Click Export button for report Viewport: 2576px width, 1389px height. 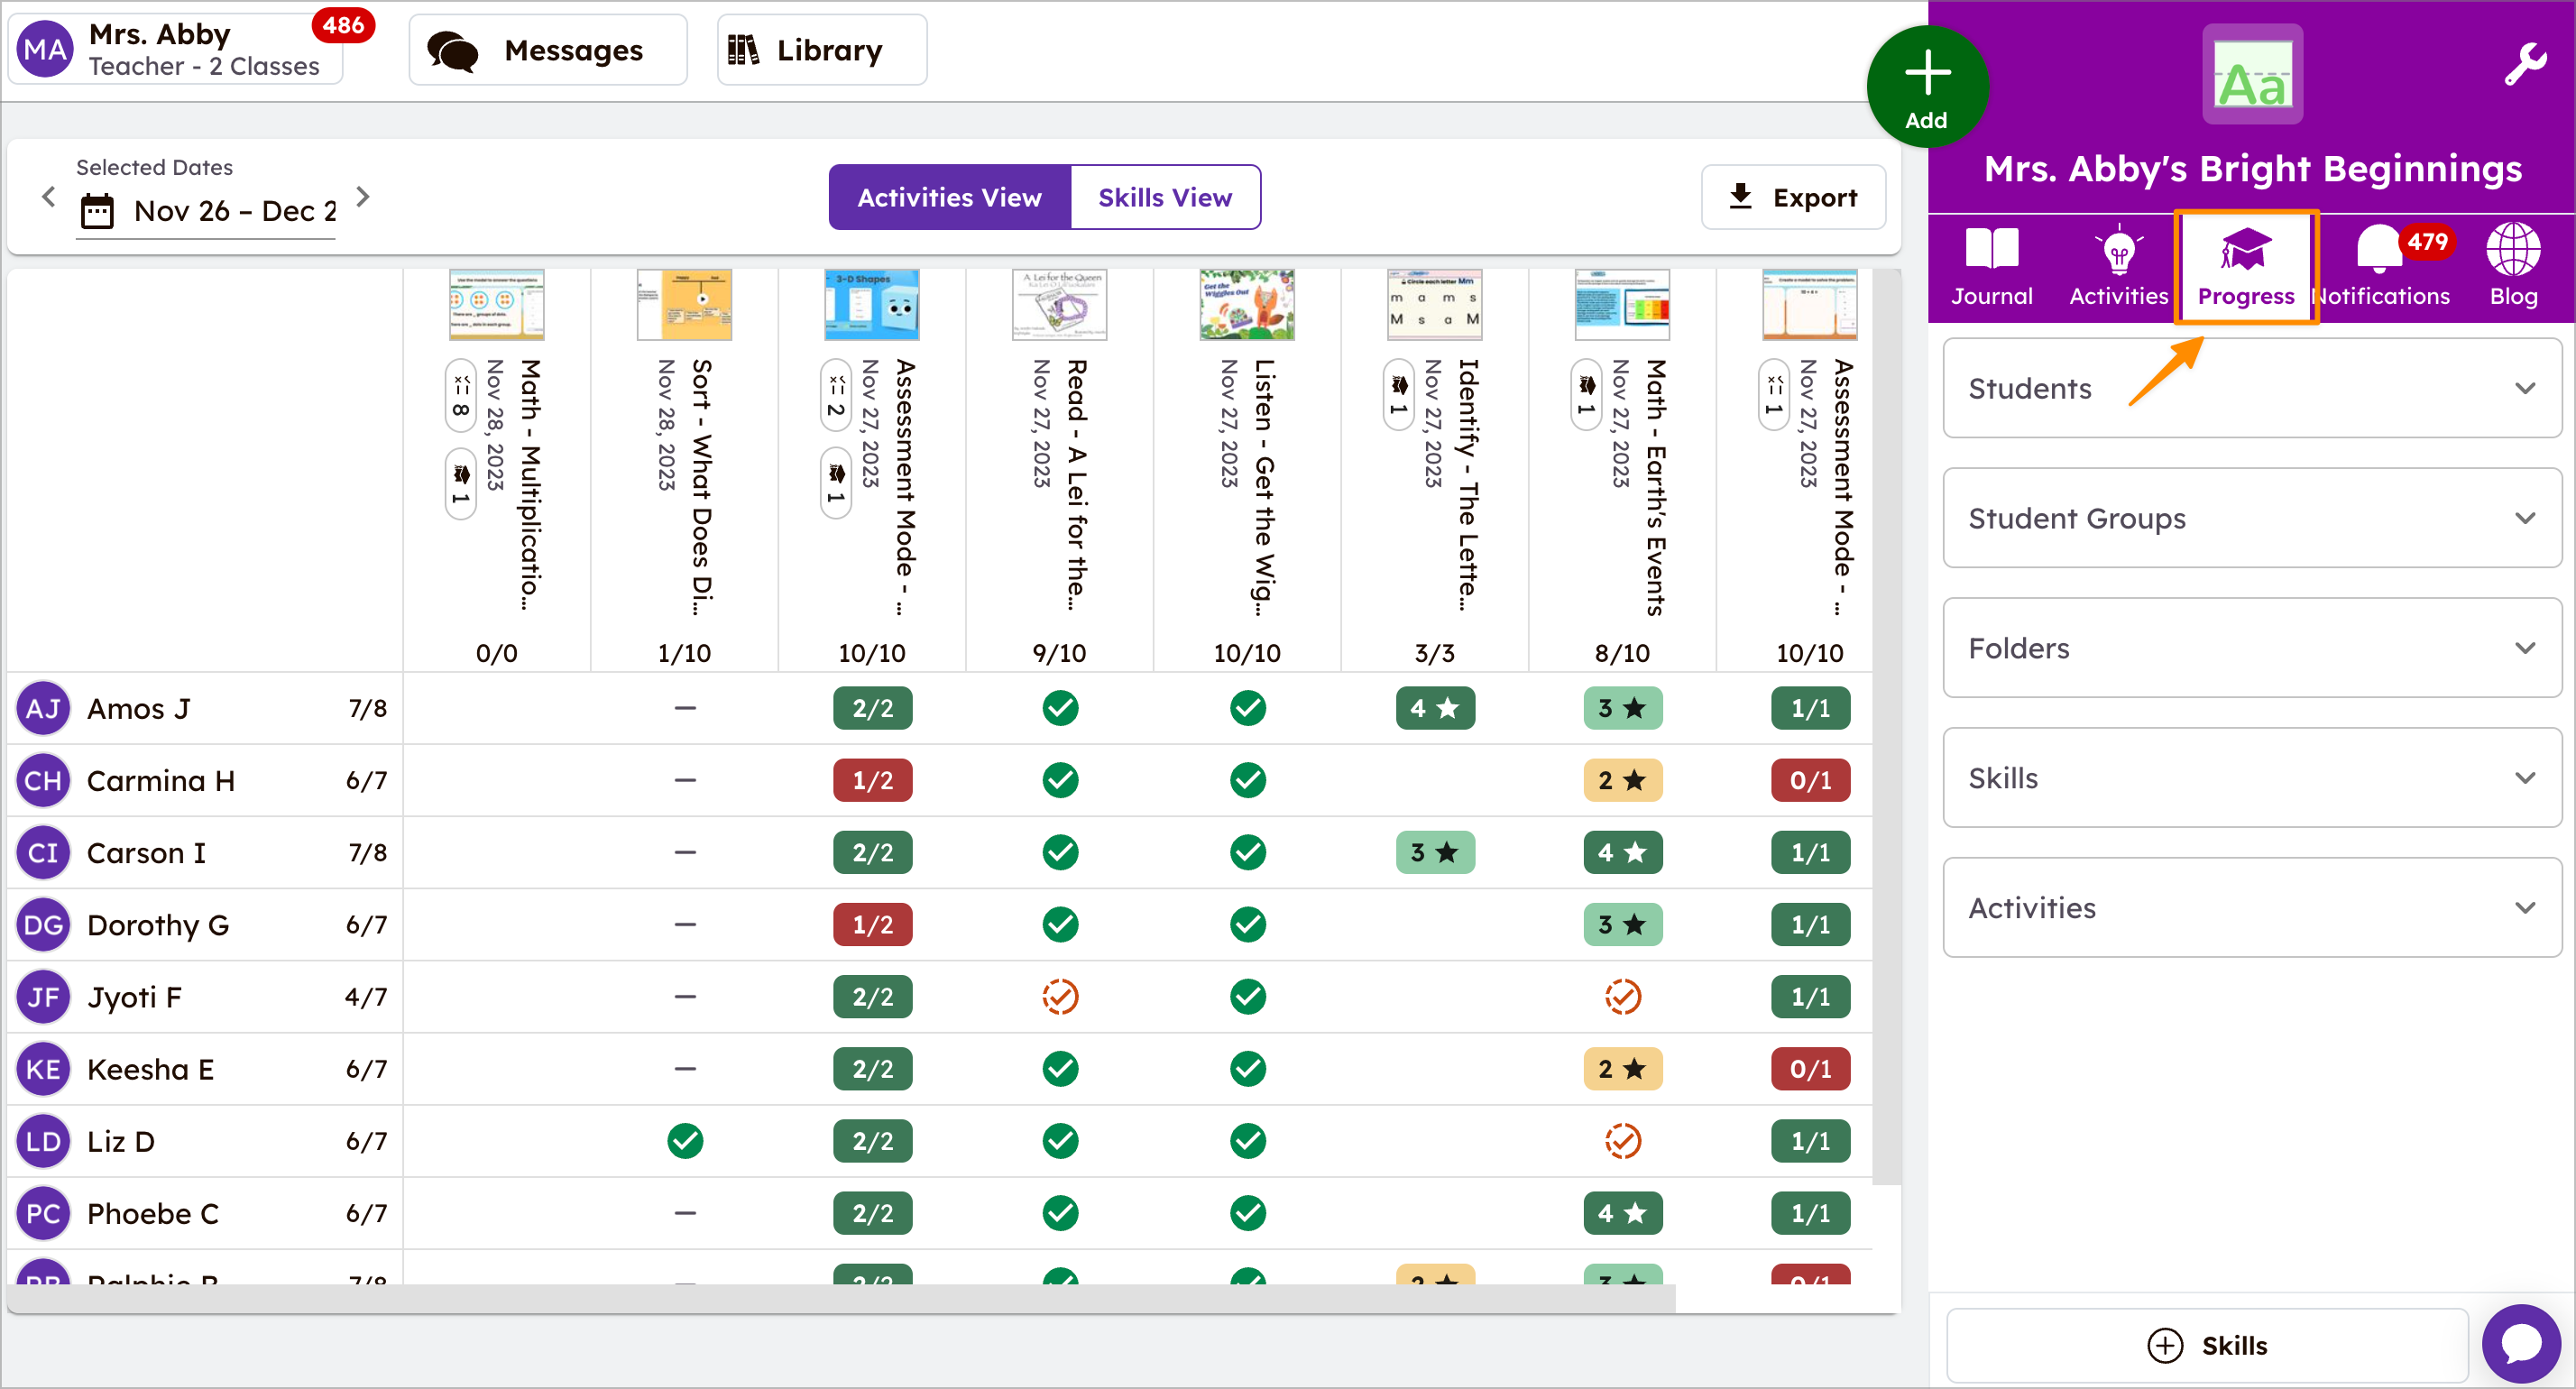point(1792,197)
